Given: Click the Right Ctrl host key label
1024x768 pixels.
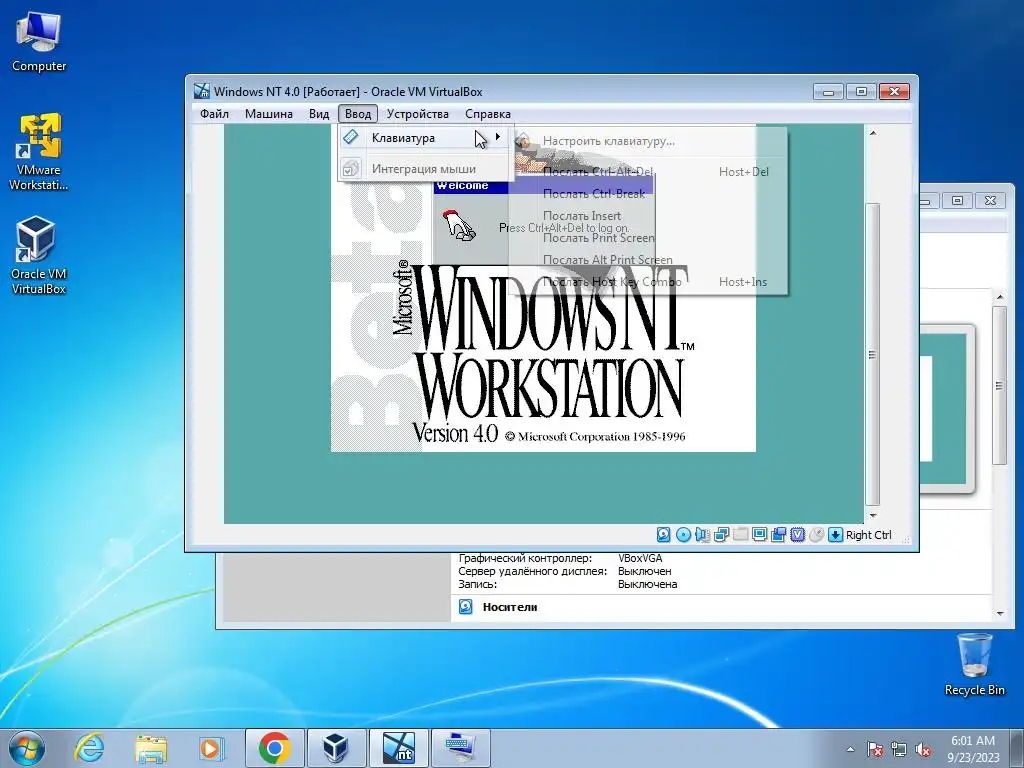Looking at the screenshot, I should point(869,535).
